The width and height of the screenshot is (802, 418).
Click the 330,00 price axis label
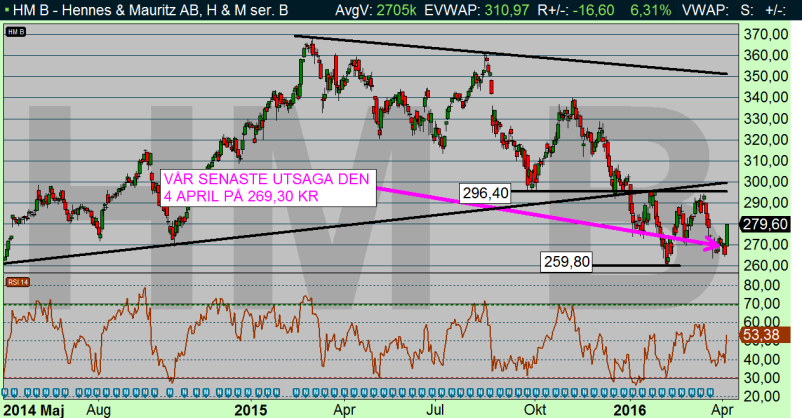[765, 119]
